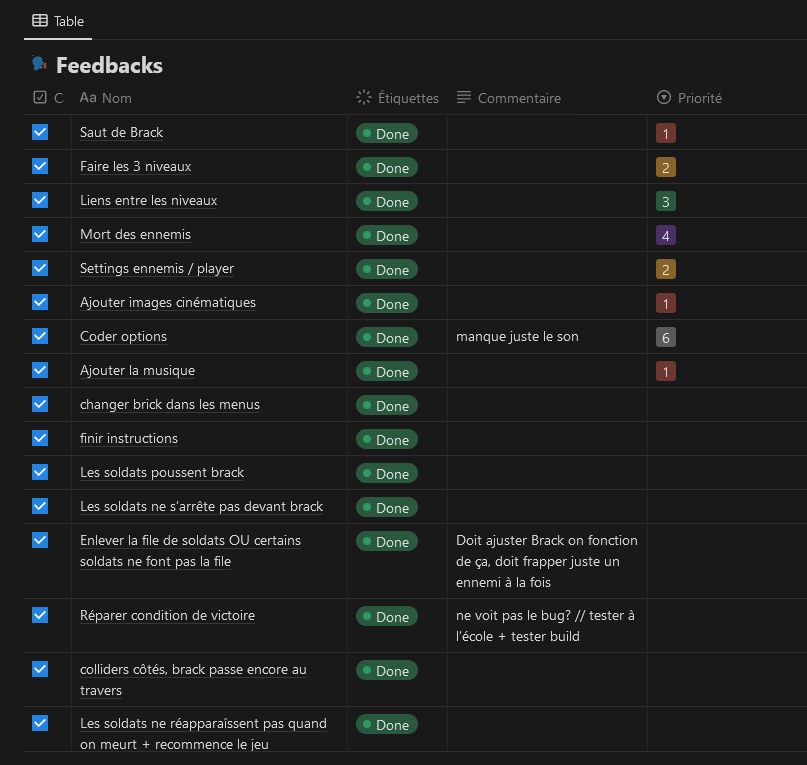The width and height of the screenshot is (807, 765).
Task: Uncheck the Ajouter la musique checkbox
Action: pyautogui.click(x=40, y=370)
